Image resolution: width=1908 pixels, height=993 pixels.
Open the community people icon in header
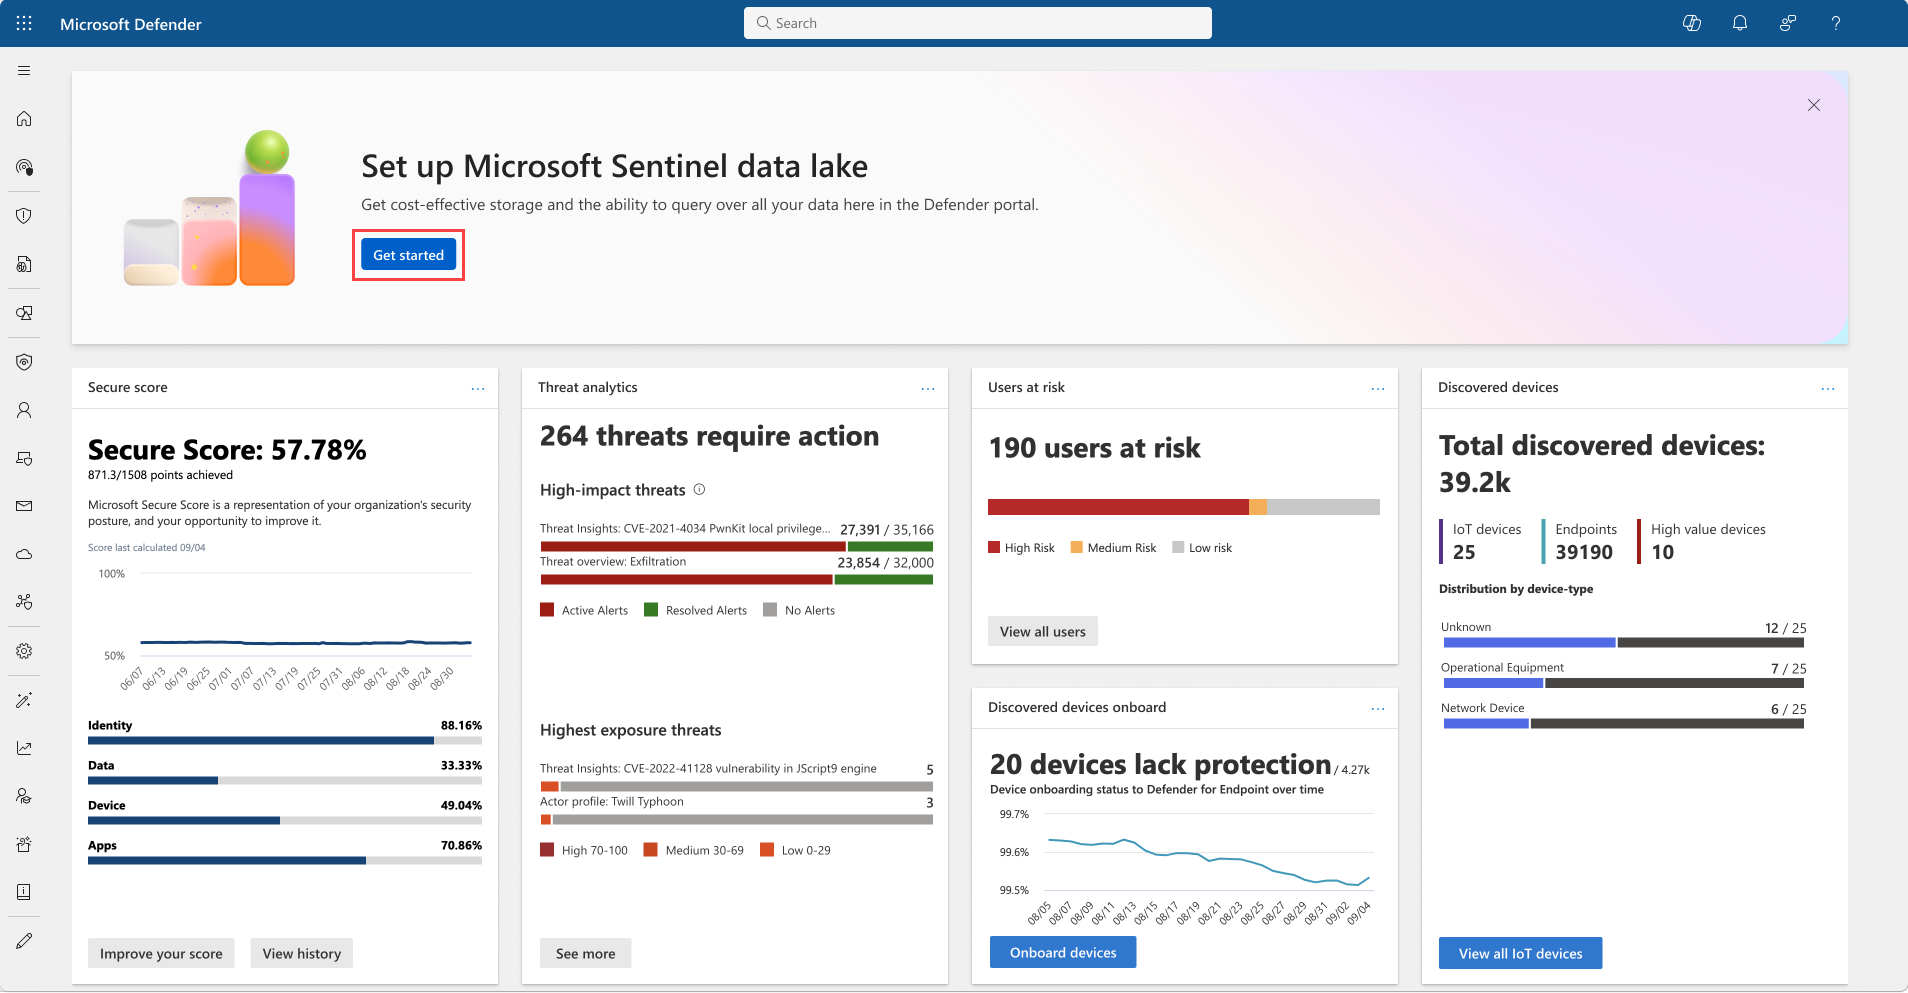click(x=1788, y=23)
